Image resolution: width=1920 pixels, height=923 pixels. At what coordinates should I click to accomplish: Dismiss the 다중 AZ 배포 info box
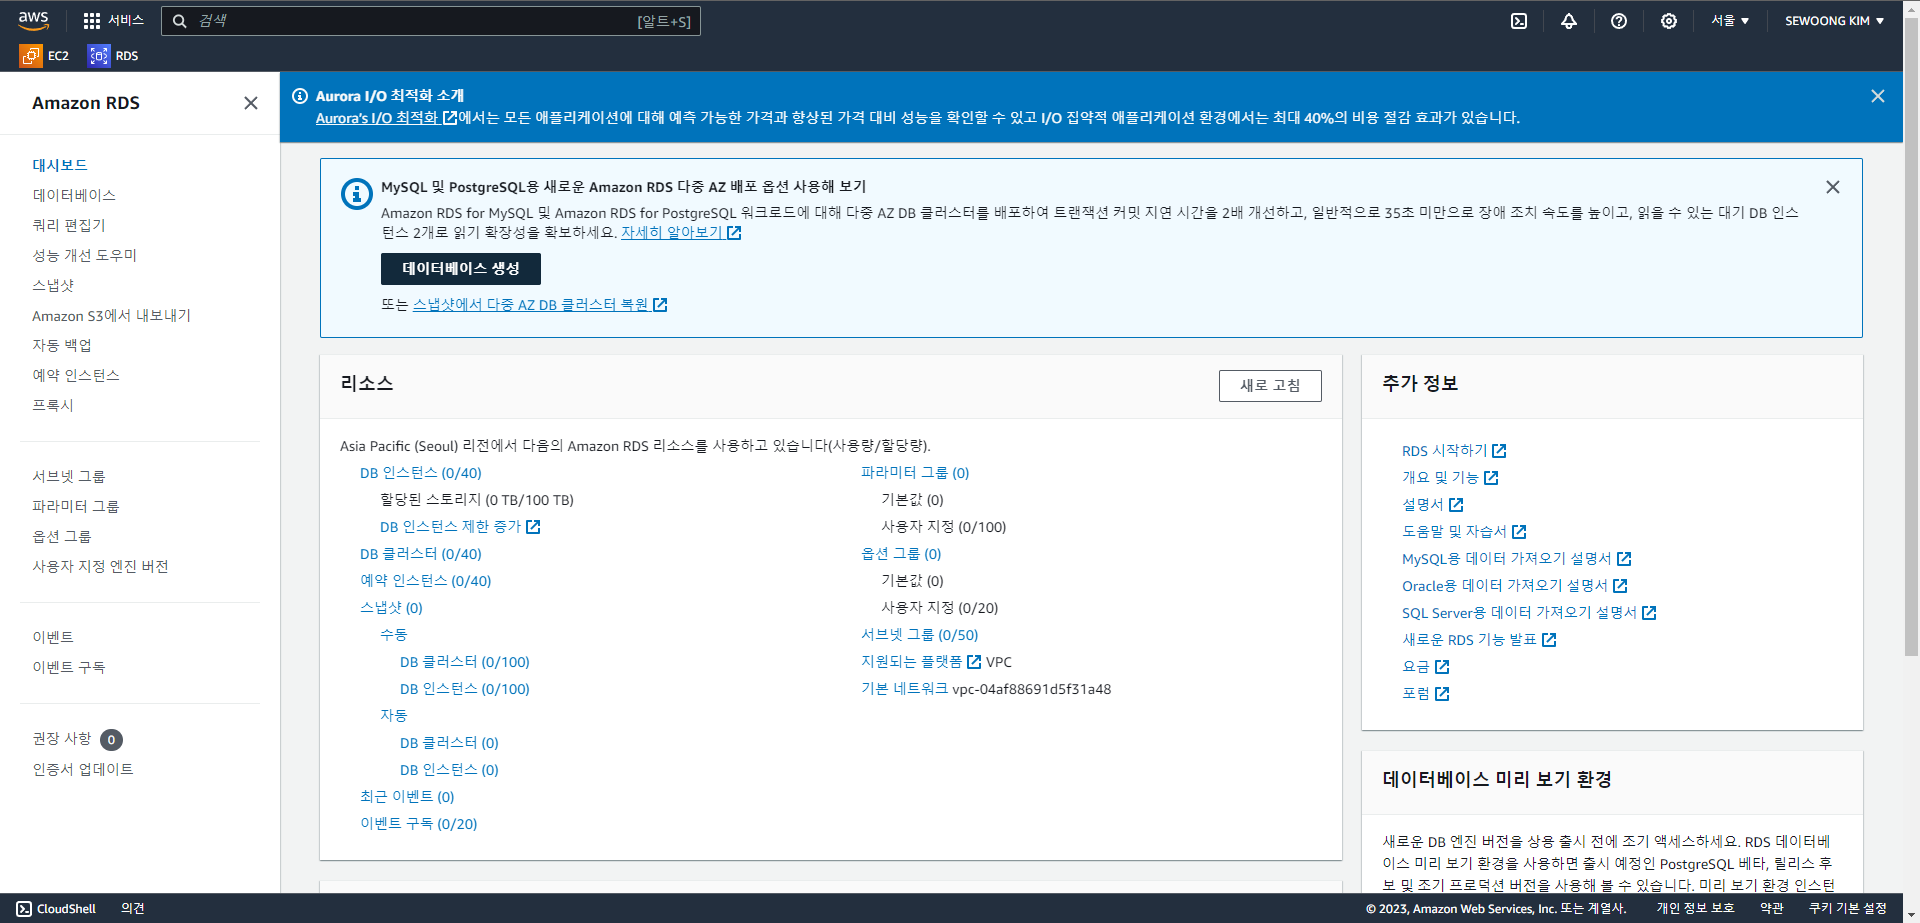(1832, 187)
